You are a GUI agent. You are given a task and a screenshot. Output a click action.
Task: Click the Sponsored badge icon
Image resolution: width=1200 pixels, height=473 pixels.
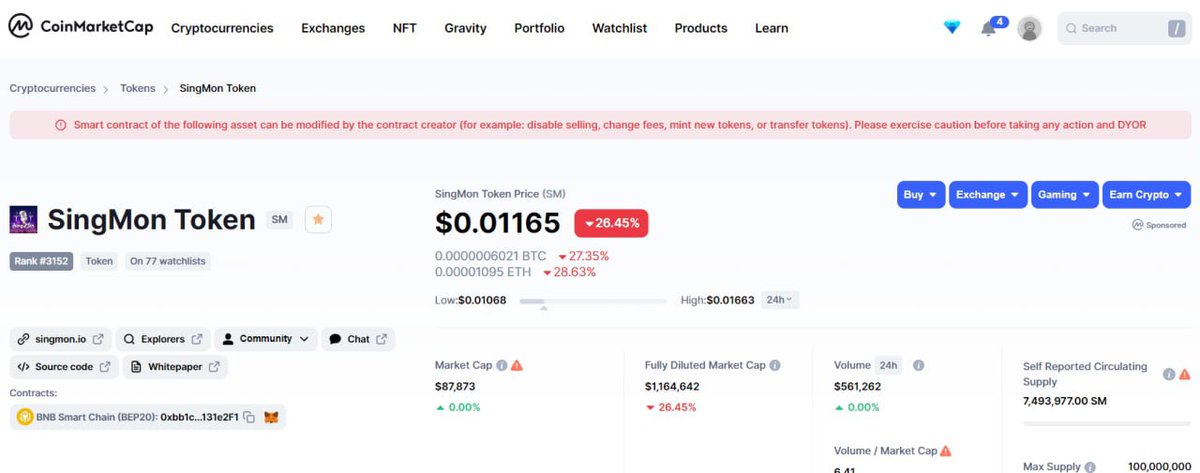coord(1138,225)
